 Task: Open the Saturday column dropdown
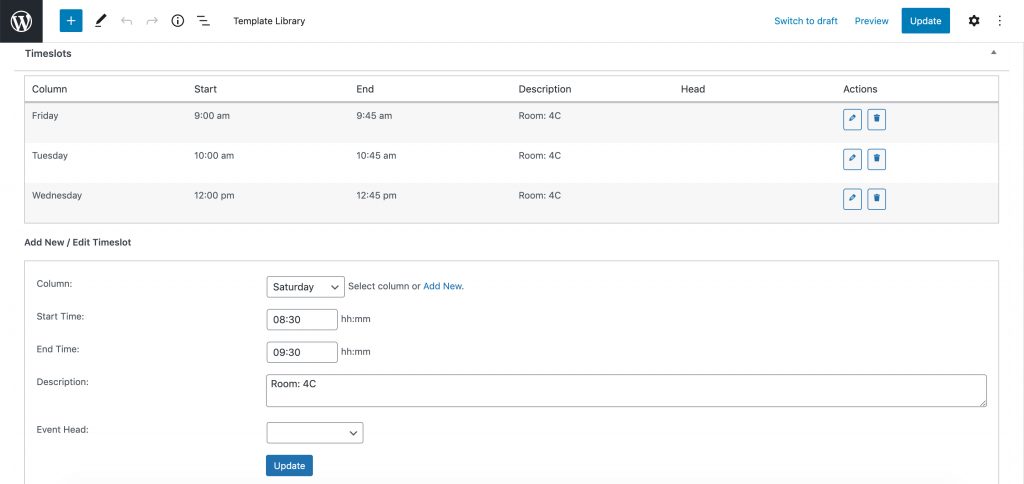point(306,287)
